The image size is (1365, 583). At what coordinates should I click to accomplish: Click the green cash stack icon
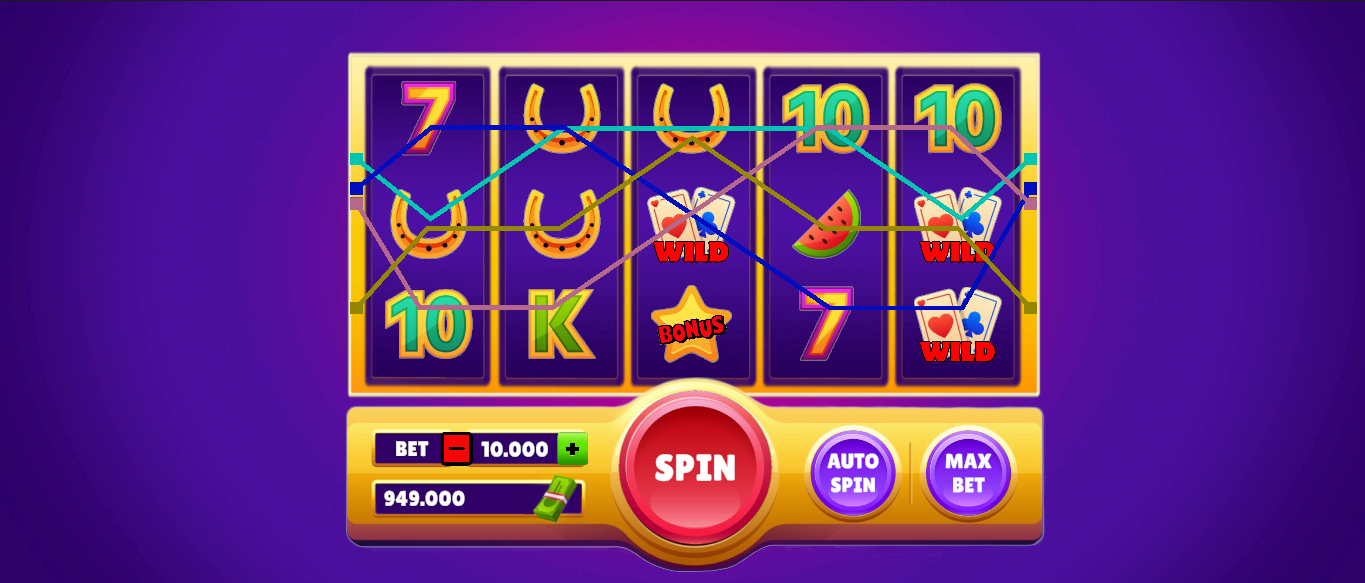coord(557,499)
